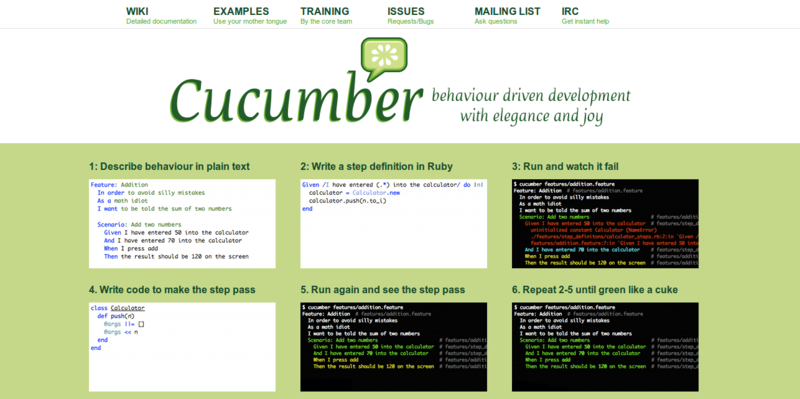This screenshot has width=800, height=399.
Task: Click 'Use your mother tongue' subtitle
Action: [250, 21]
